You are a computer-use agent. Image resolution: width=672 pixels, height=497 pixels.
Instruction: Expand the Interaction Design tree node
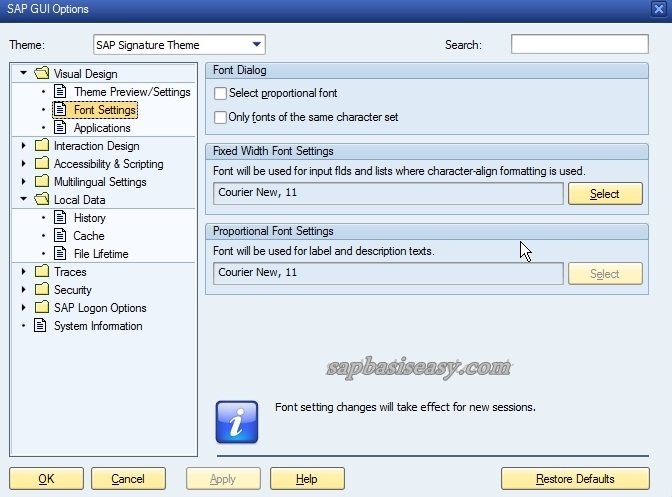click(24, 146)
